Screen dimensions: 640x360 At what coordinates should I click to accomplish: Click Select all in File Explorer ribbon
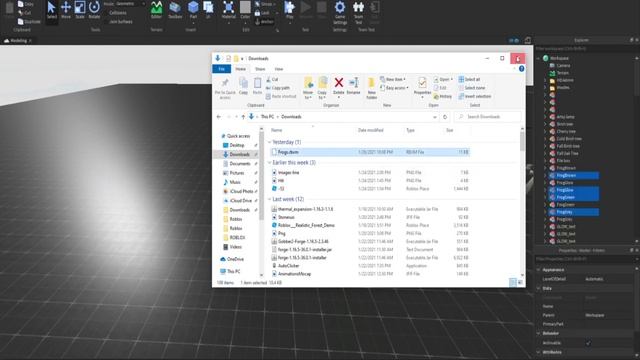(x=469, y=79)
